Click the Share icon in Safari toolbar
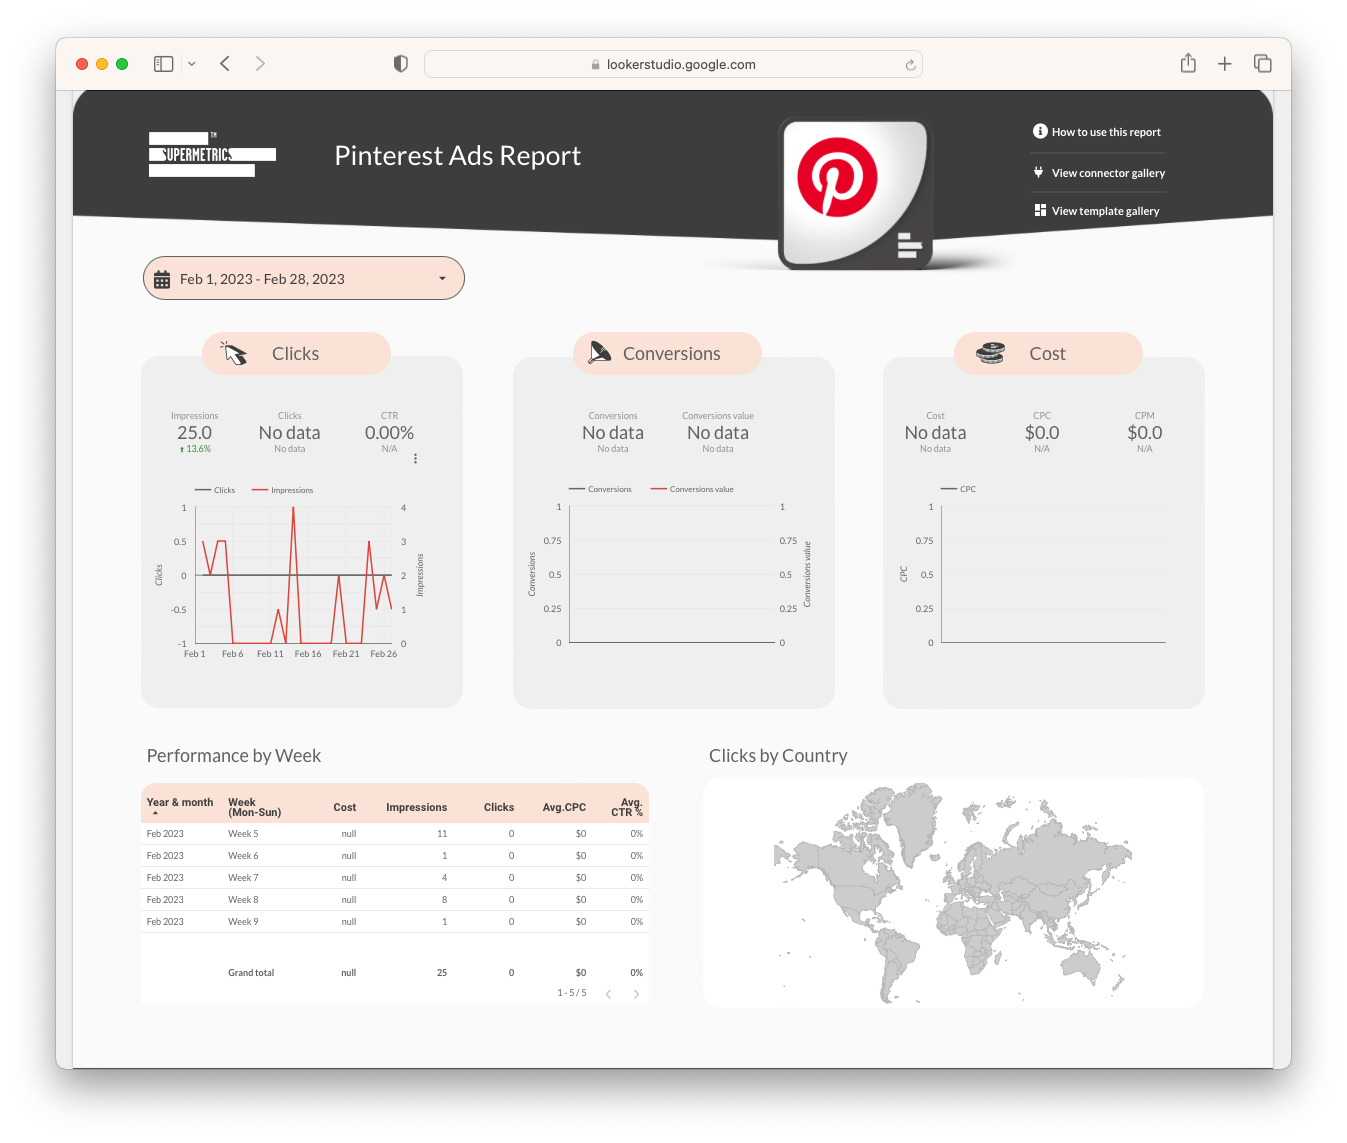 1188,64
